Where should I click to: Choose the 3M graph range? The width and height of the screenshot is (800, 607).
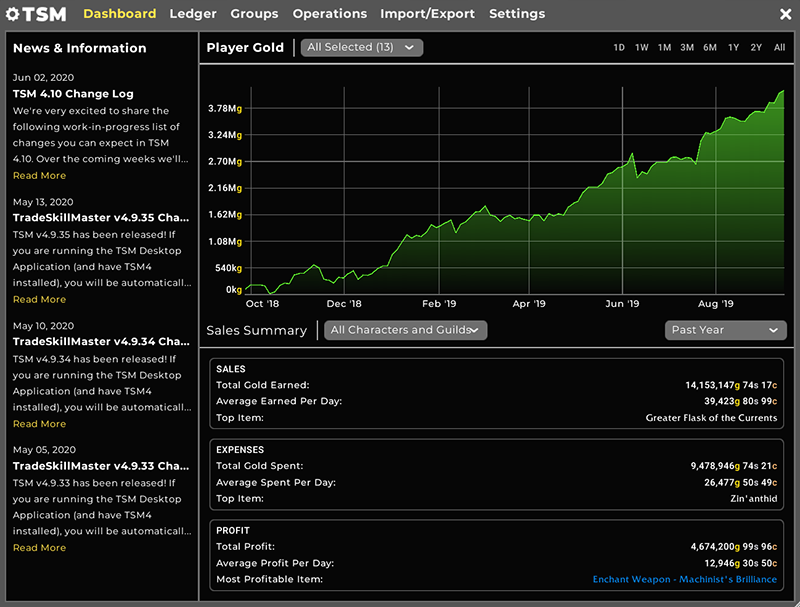(x=687, y=47)
